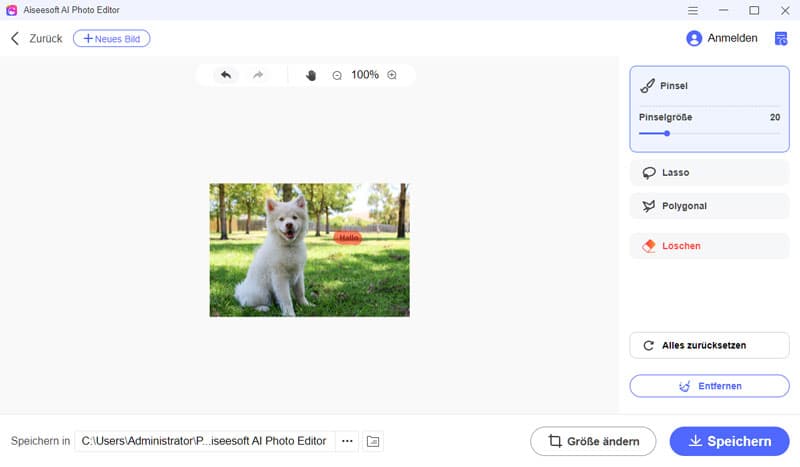Click the zoom out magnifier icon
Viewport: 800px width, 467px height.
[x=337, y=75]
